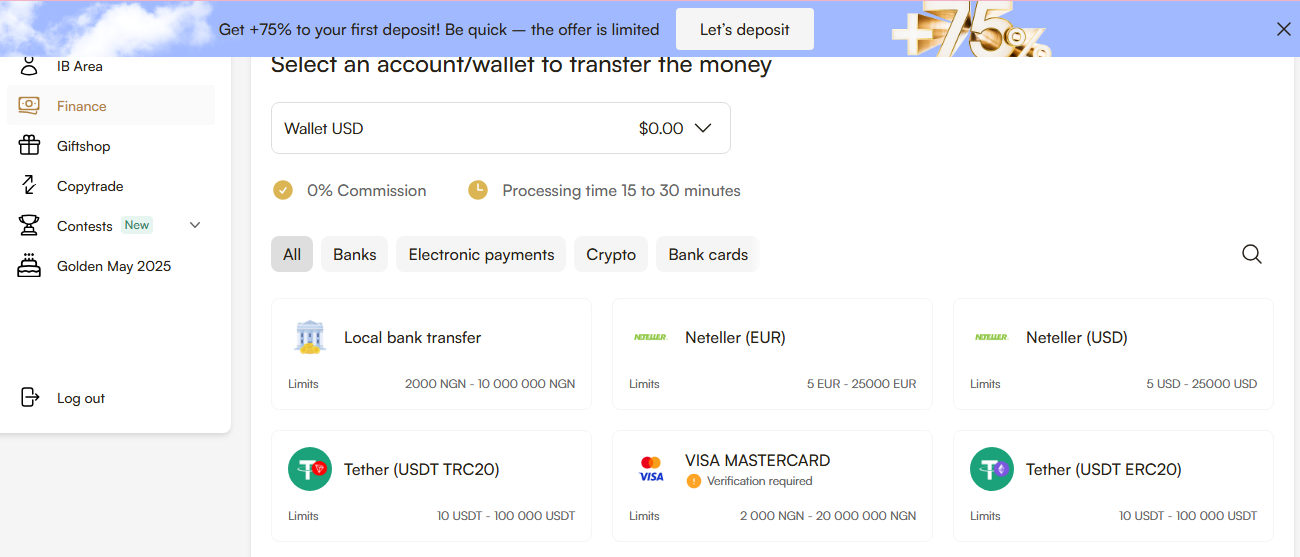
Task: Open the payment methods search magnifier
Action: tap(1251, 254)
